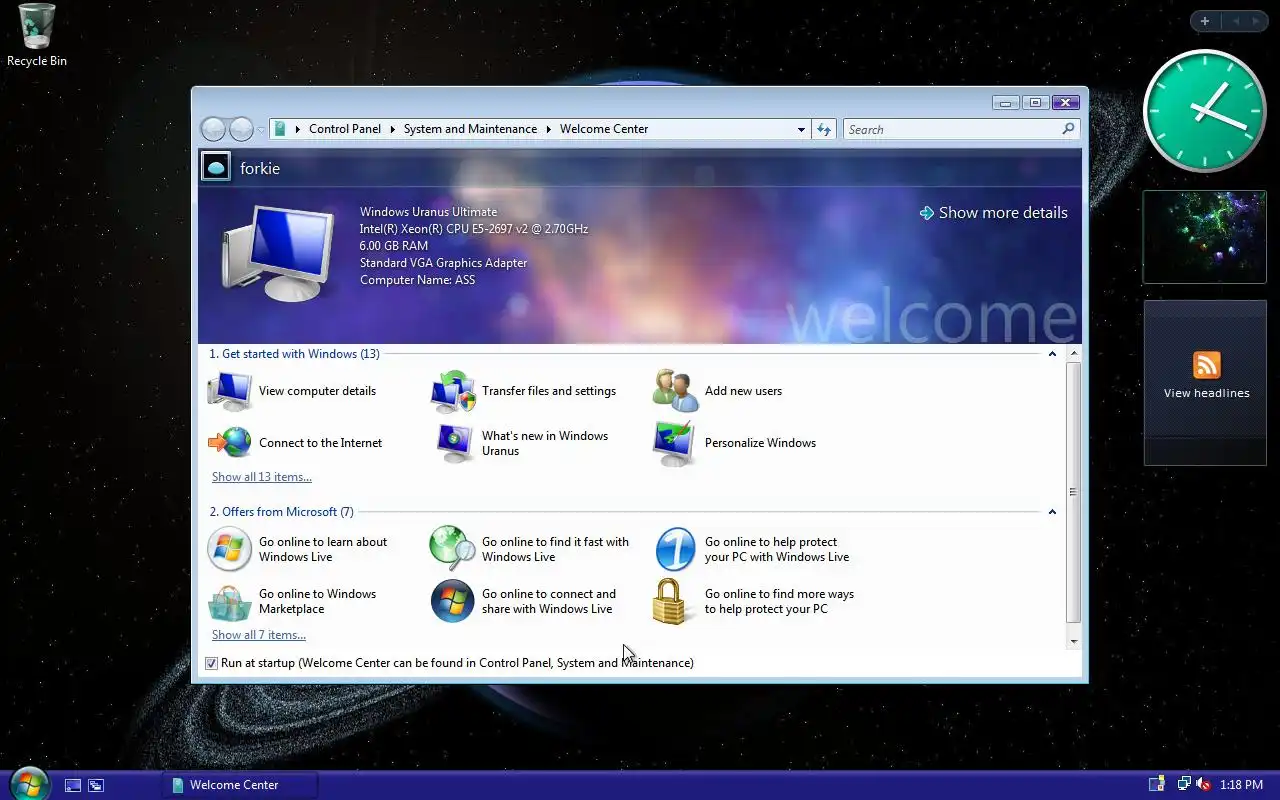Click the sidebar previous gadgets arrow

[1235, 21]
